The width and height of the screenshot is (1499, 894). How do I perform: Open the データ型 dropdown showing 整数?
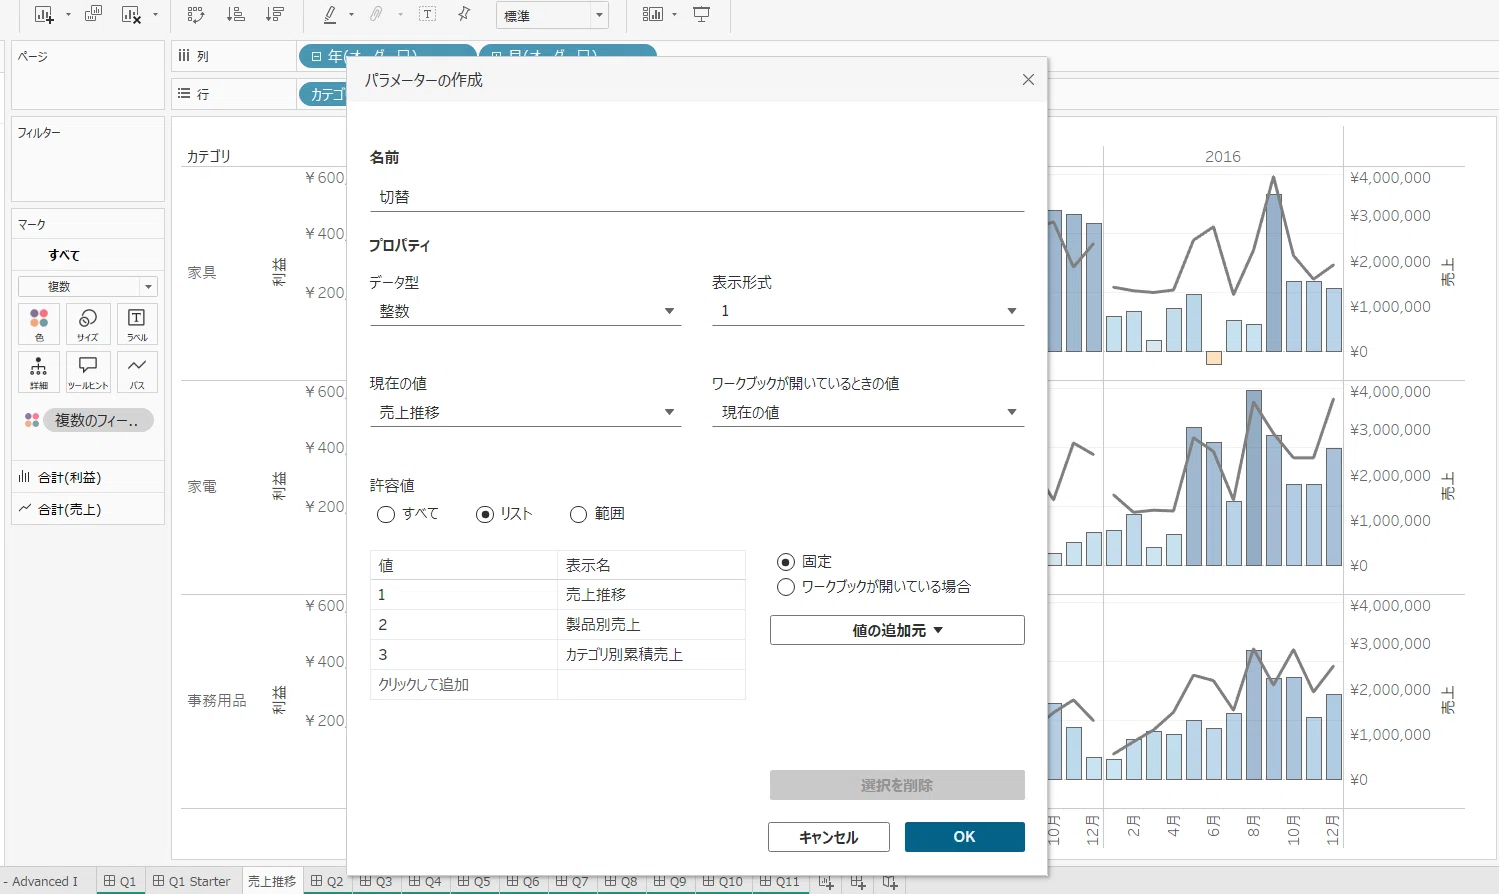pos(526,311)
